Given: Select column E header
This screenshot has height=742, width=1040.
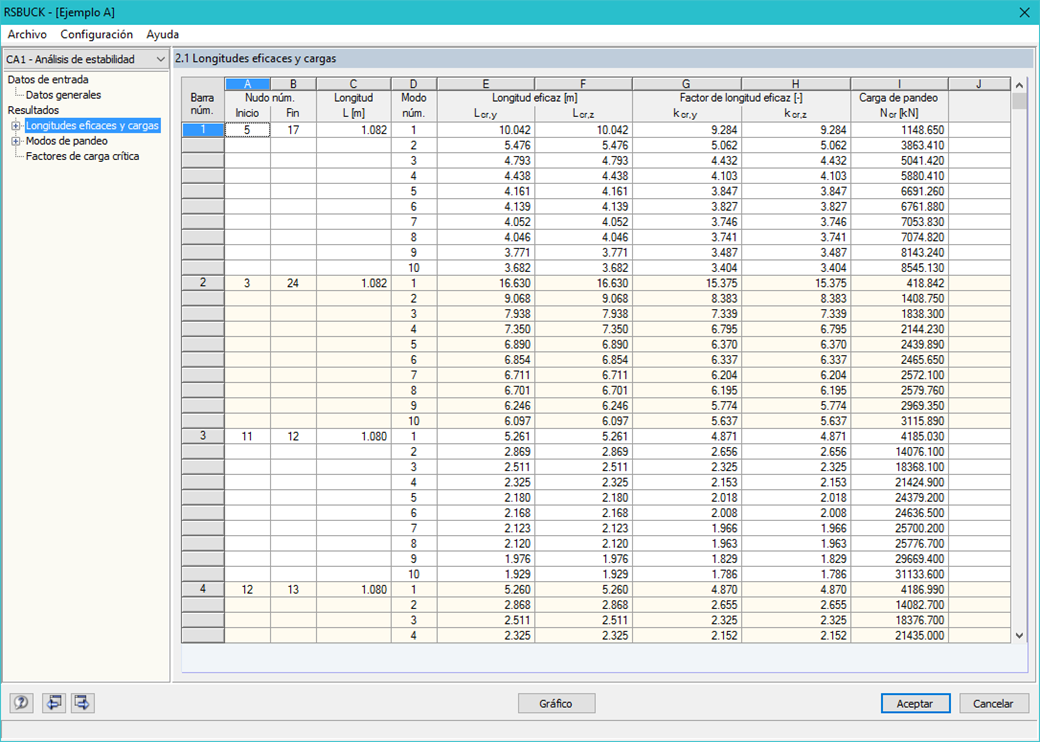Looking at the screenshot, I should click(486, 84).
